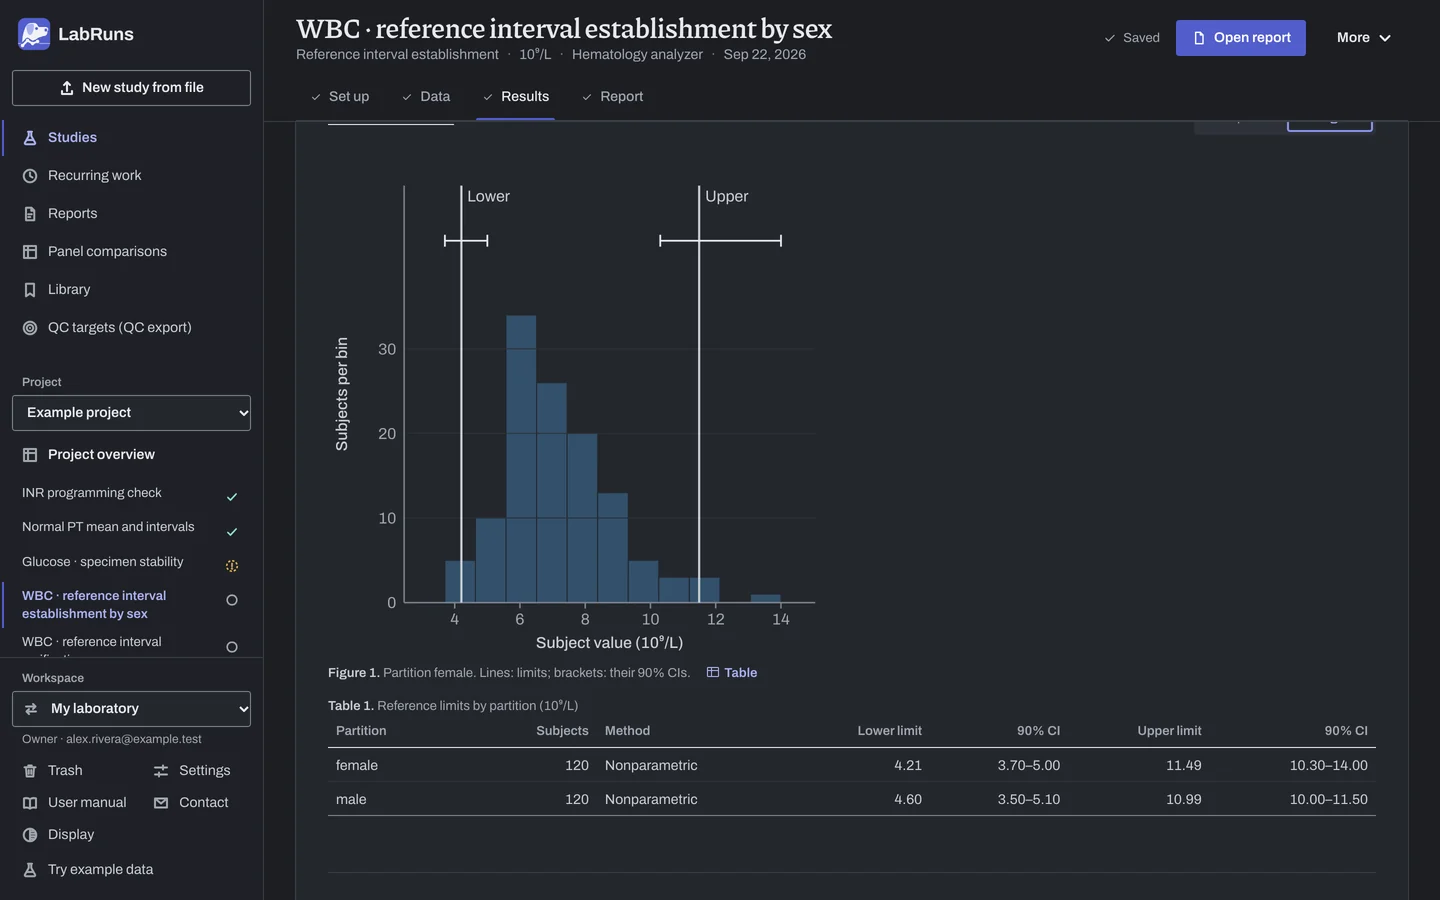The image size is (1440, 900).
Task: Select the Results tab
Action: tap(516, 97)
